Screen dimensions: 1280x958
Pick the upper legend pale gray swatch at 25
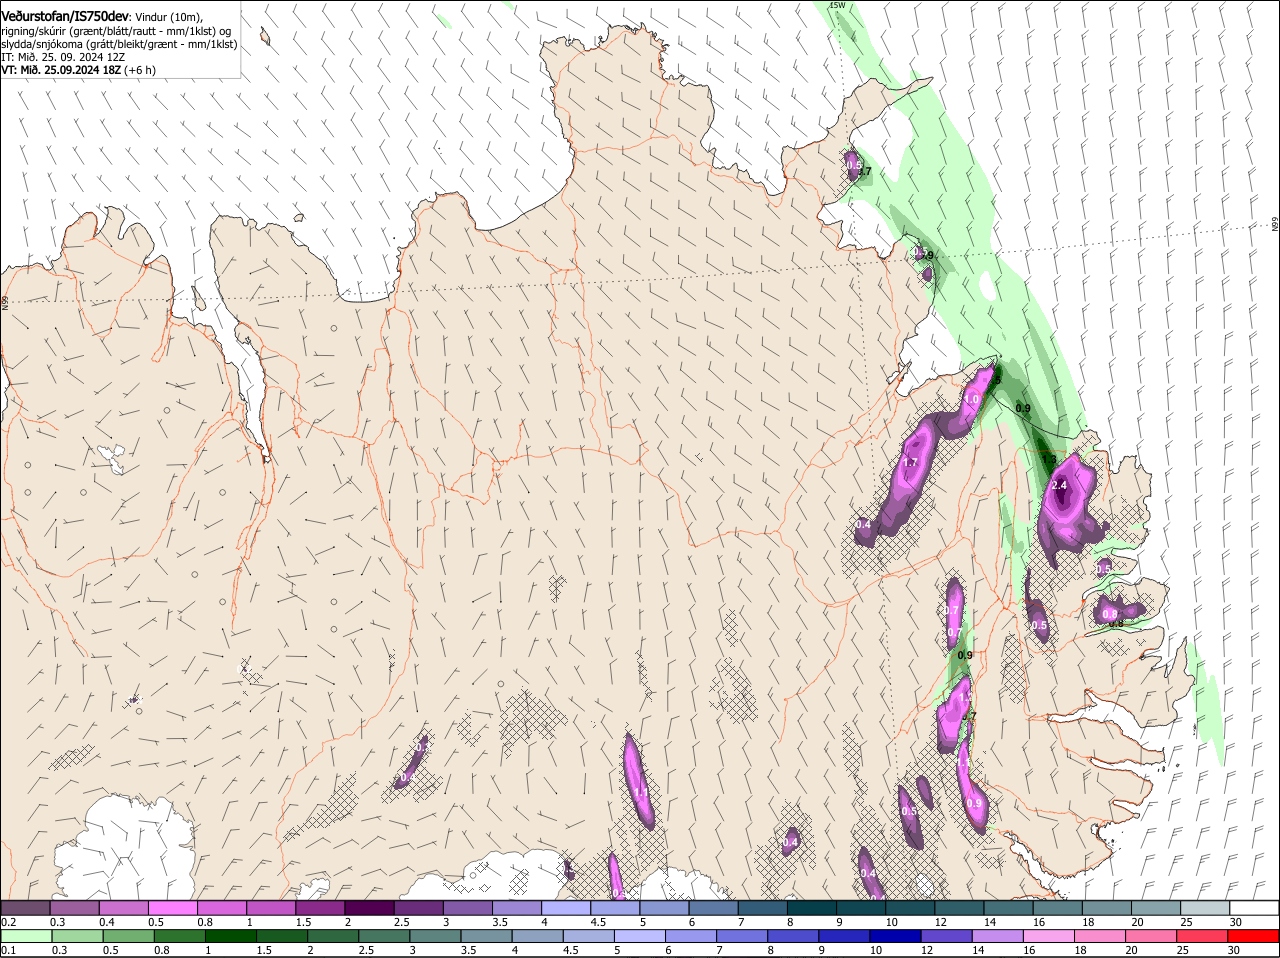point(1207,907)
